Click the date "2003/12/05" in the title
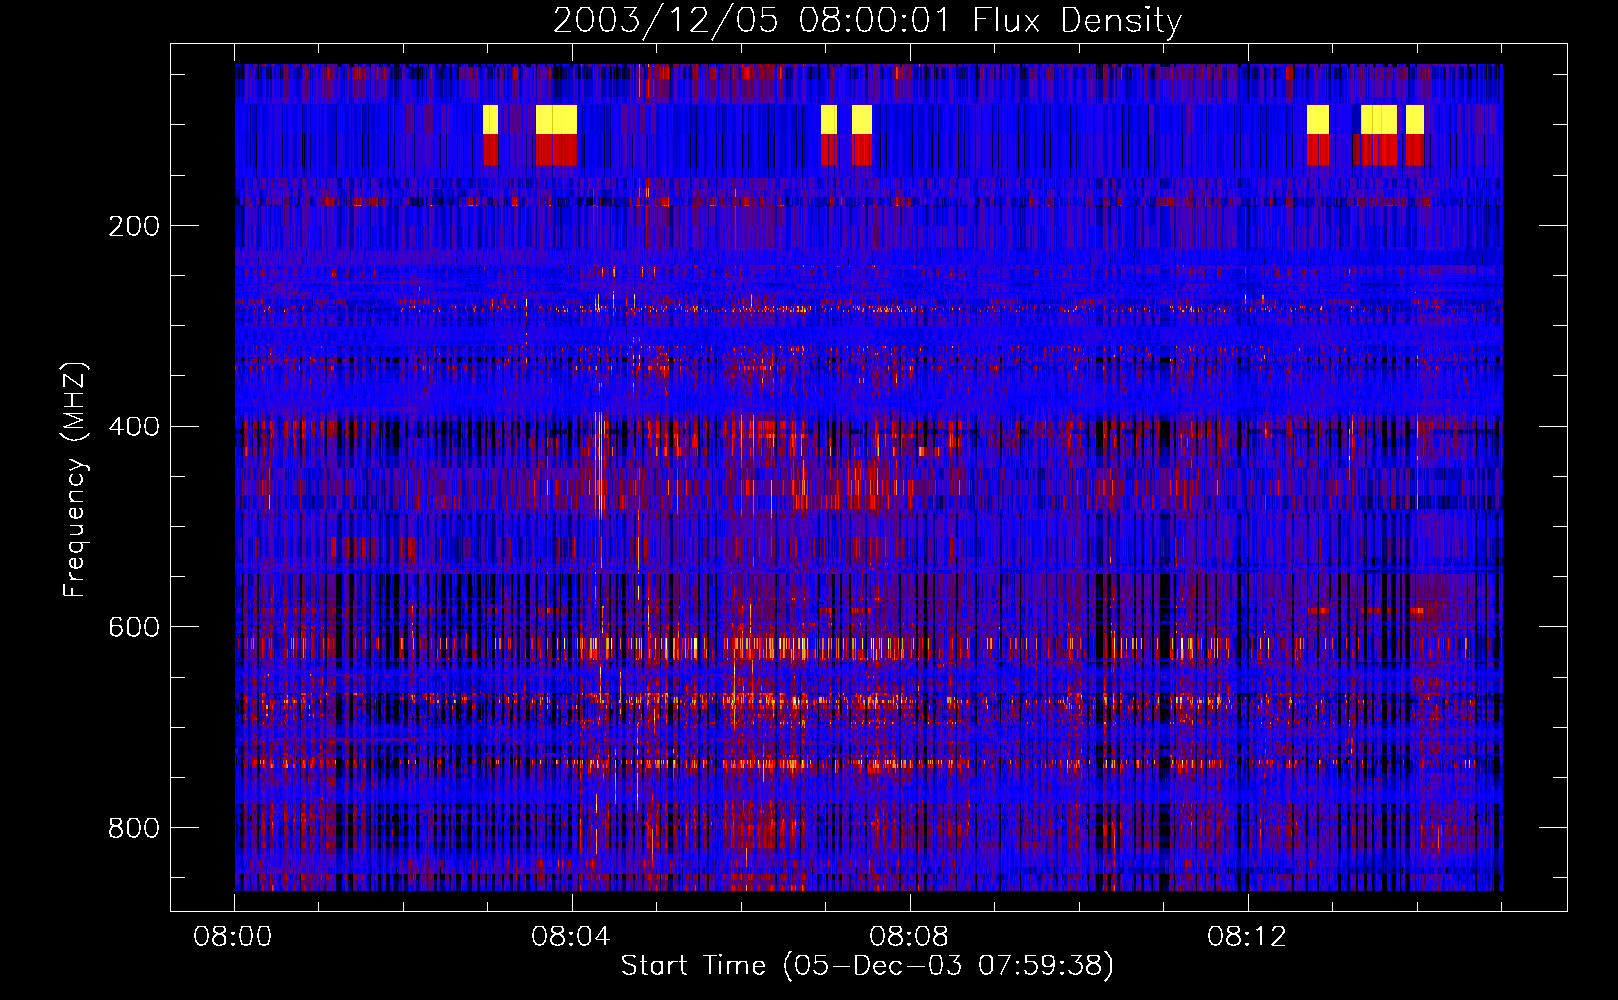The height and width of the screenshot is (1000, 1618). [665, 21]
